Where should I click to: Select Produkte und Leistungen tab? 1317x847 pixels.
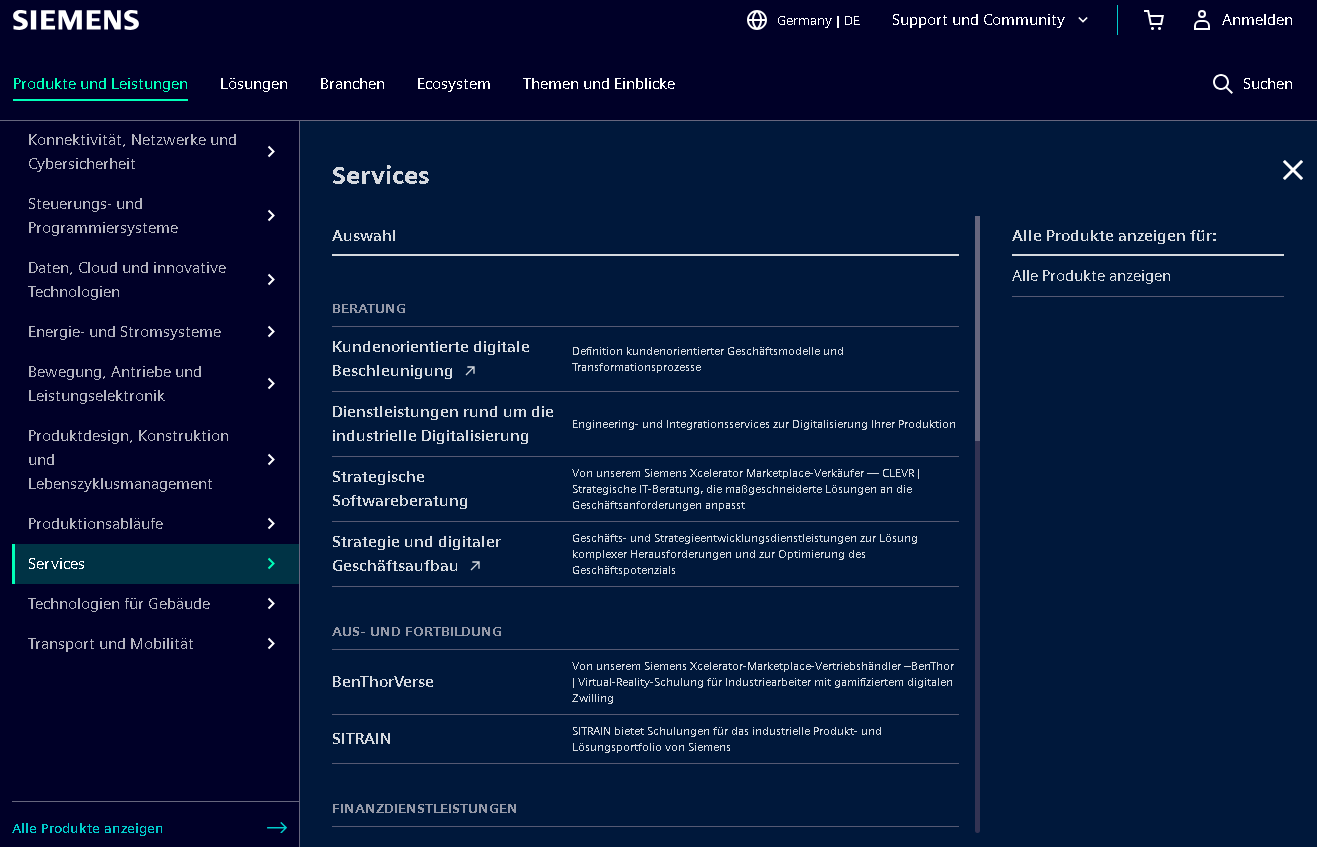[100, 84]
